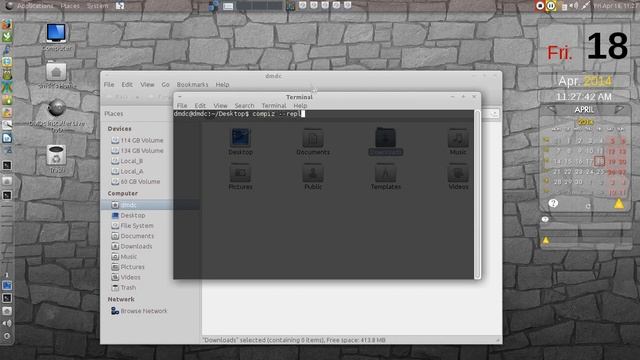This screenshot has height=360, width=640.
Task: Open the Places menu in top panel
Action: (70, 6)
